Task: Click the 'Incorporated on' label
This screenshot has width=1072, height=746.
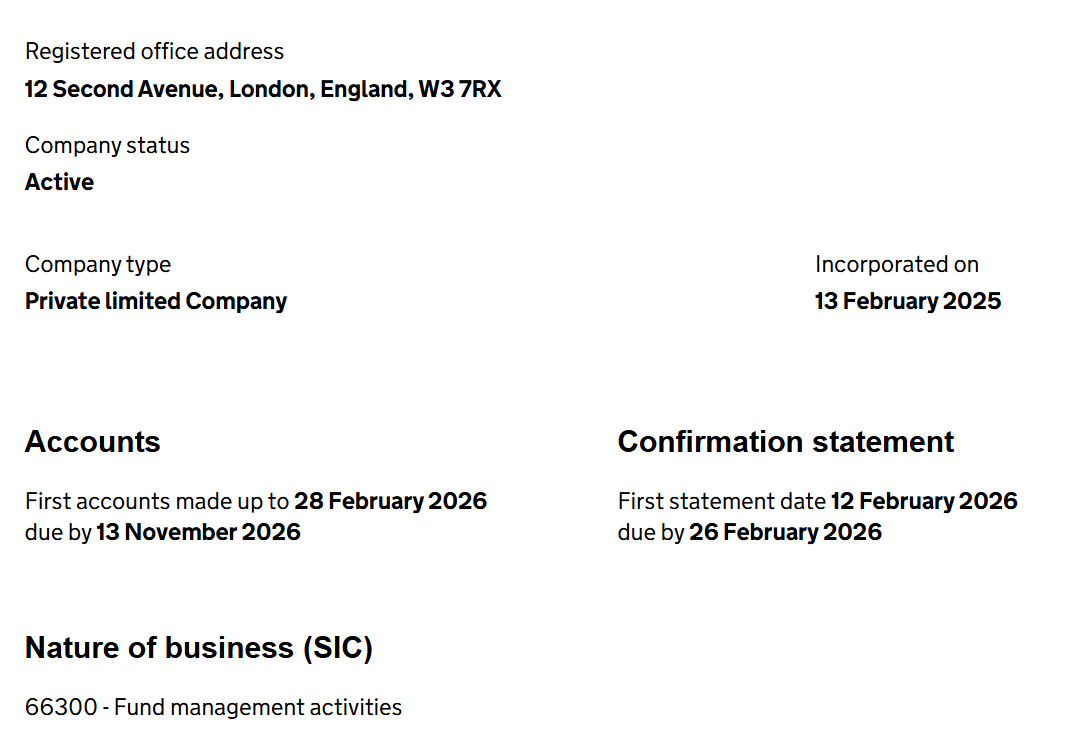Action: tap(896, 264)
